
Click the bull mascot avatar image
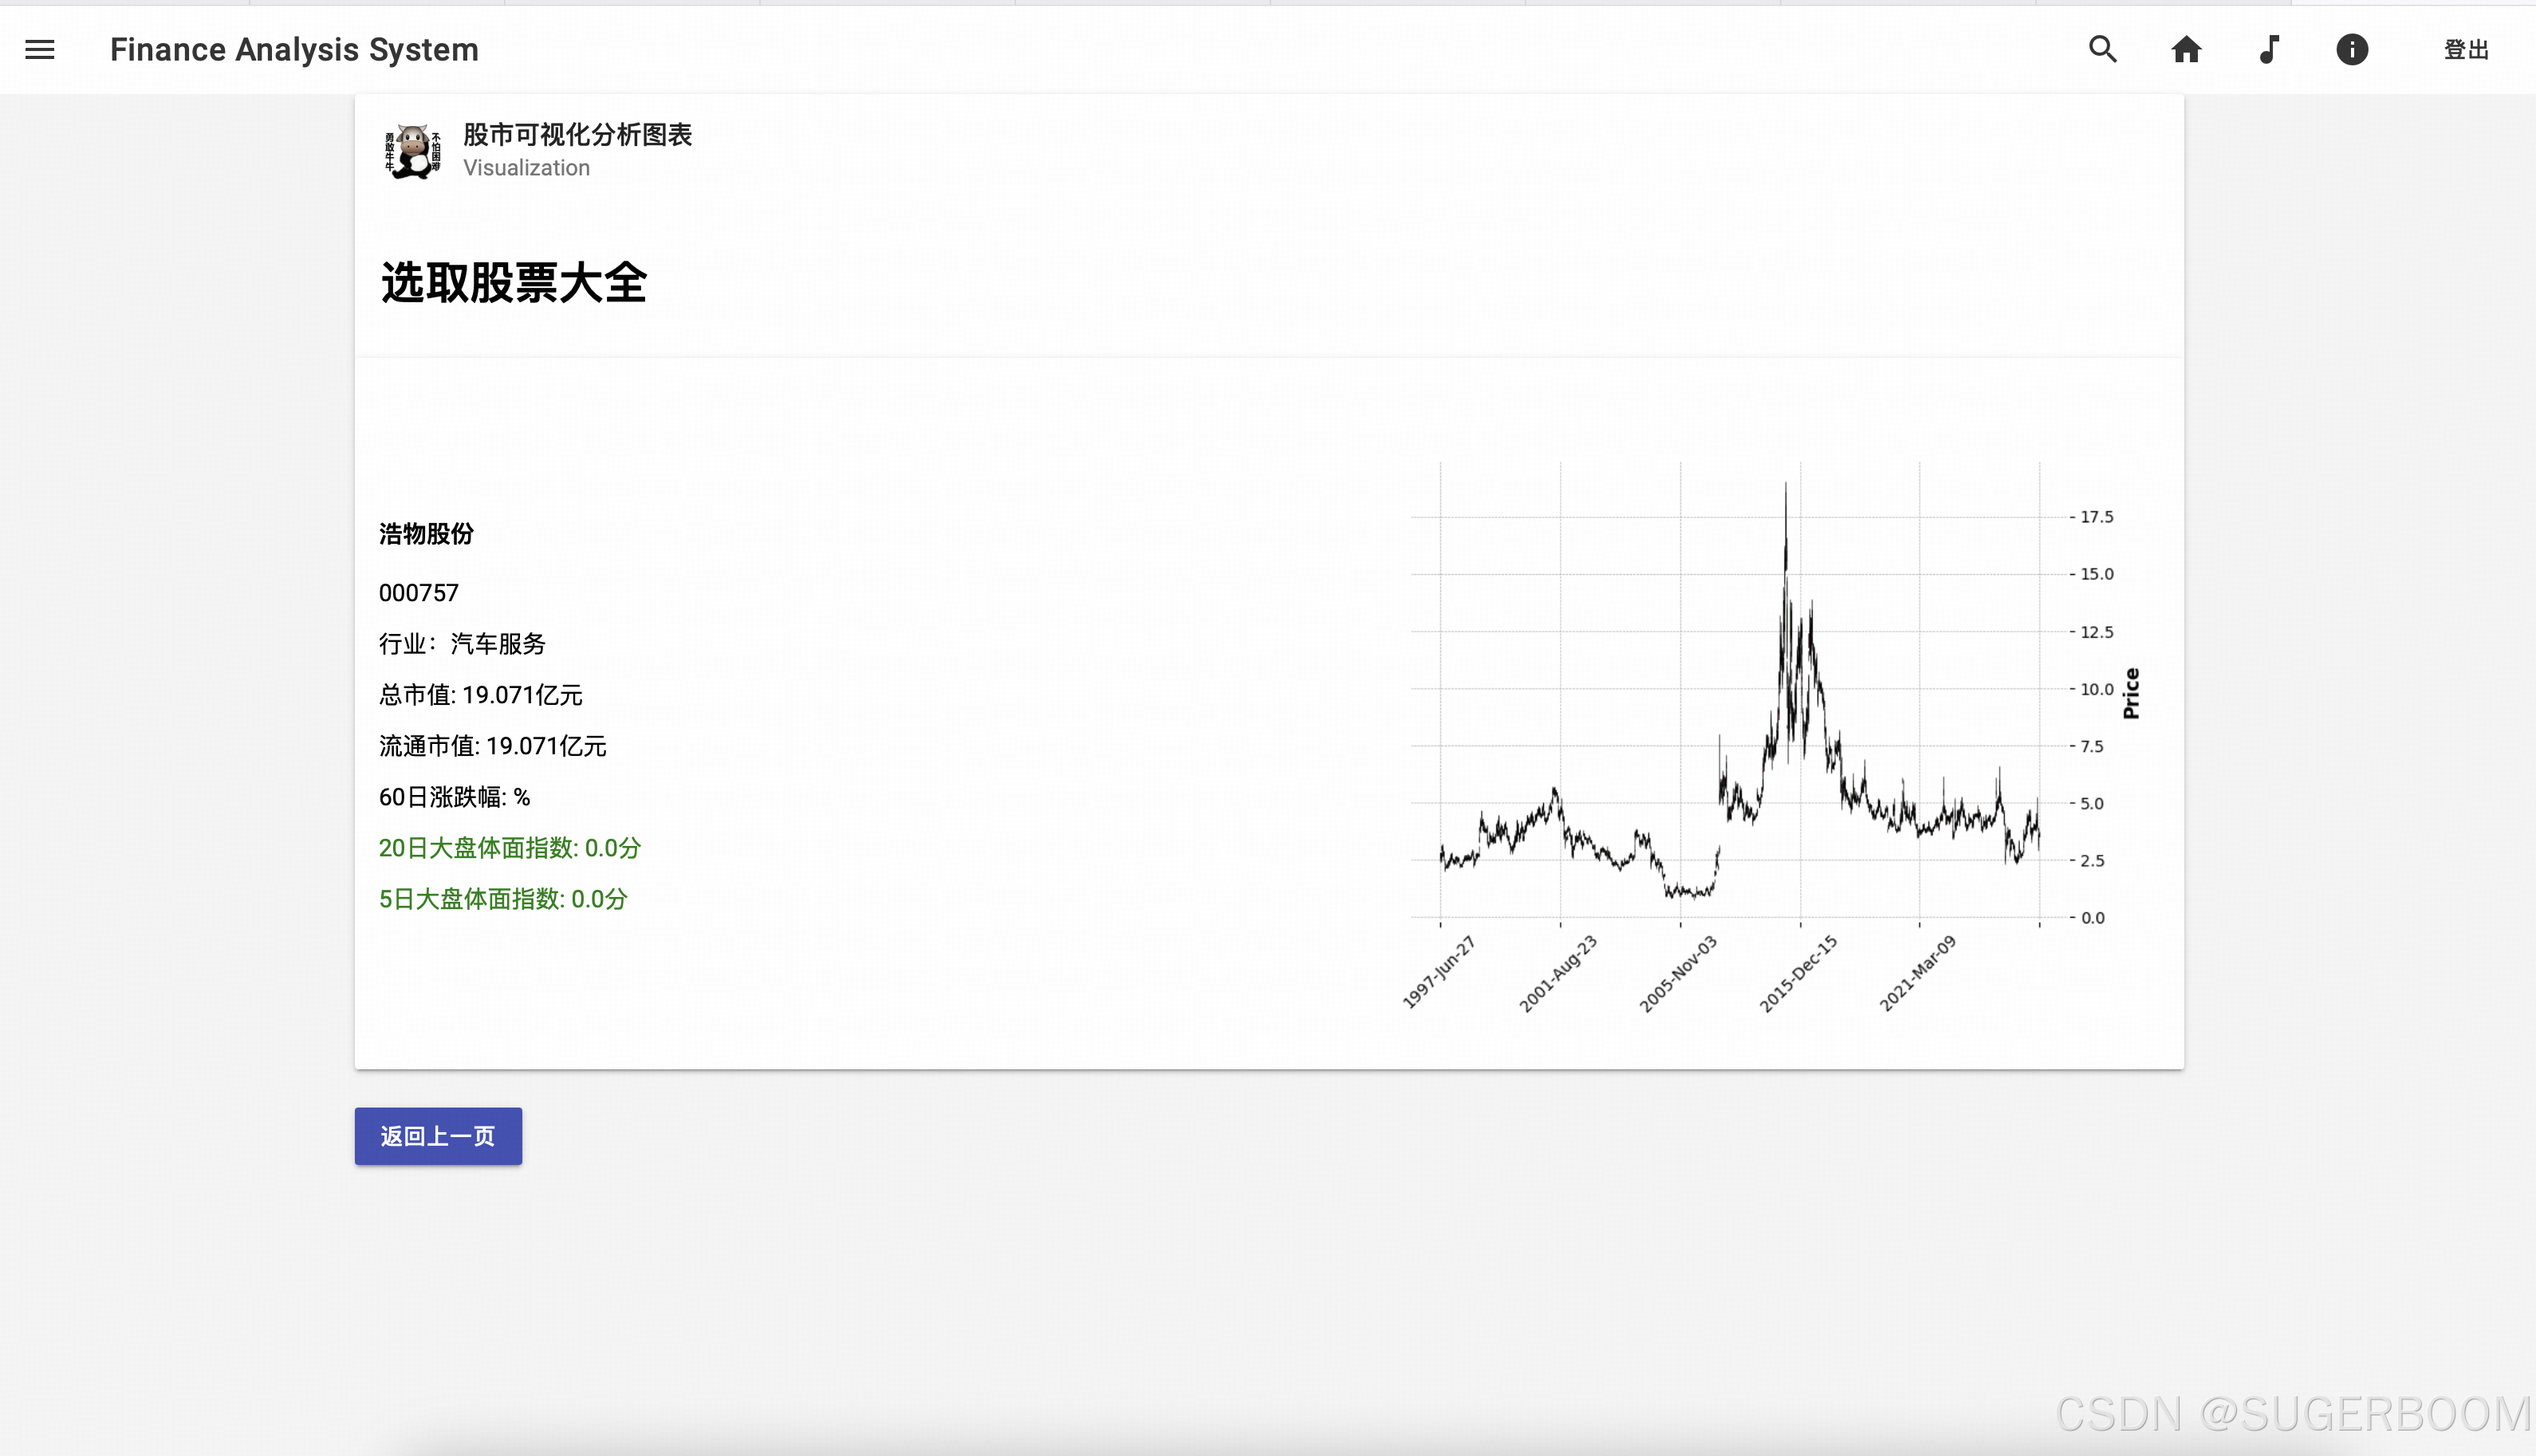coord(412,151)
